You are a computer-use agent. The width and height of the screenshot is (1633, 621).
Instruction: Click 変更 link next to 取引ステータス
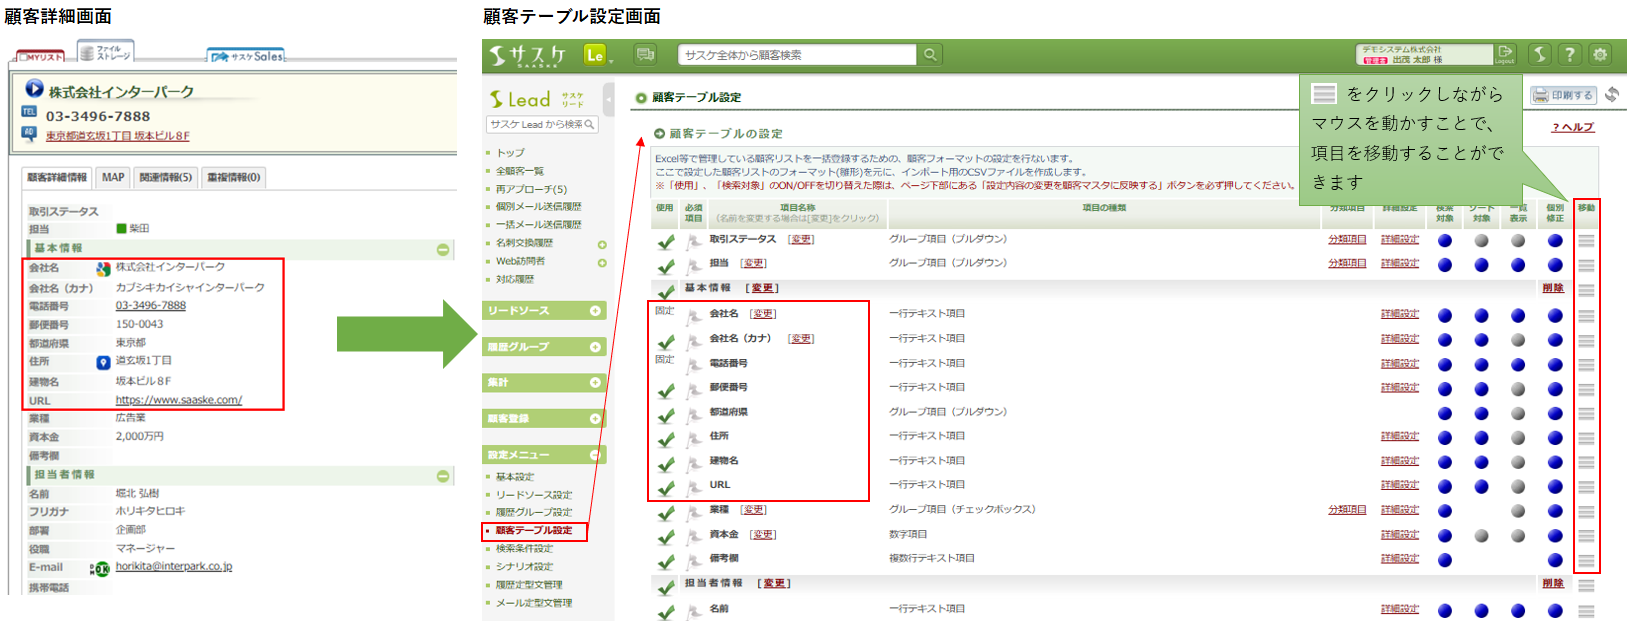(x=800, y=240)
